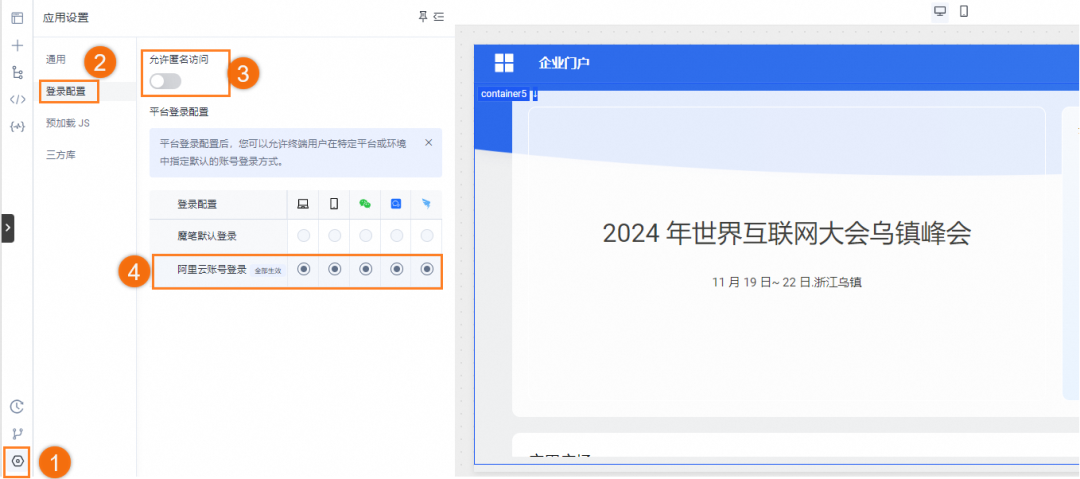Select 阿里云账号登录 for WeChat
This screenshot has height=479, width=1080.
[365, 269]
